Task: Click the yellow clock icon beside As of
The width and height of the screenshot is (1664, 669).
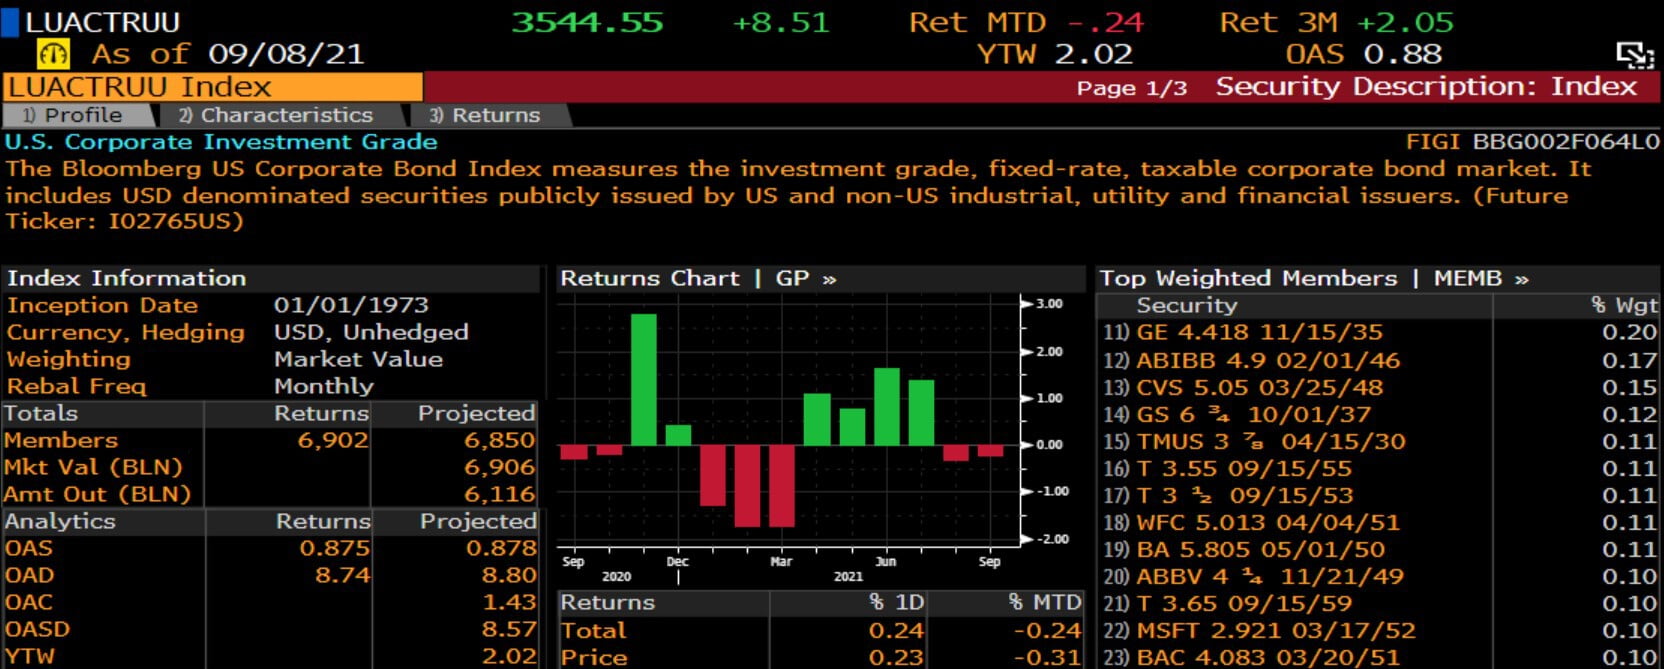Action: (53, 53)
